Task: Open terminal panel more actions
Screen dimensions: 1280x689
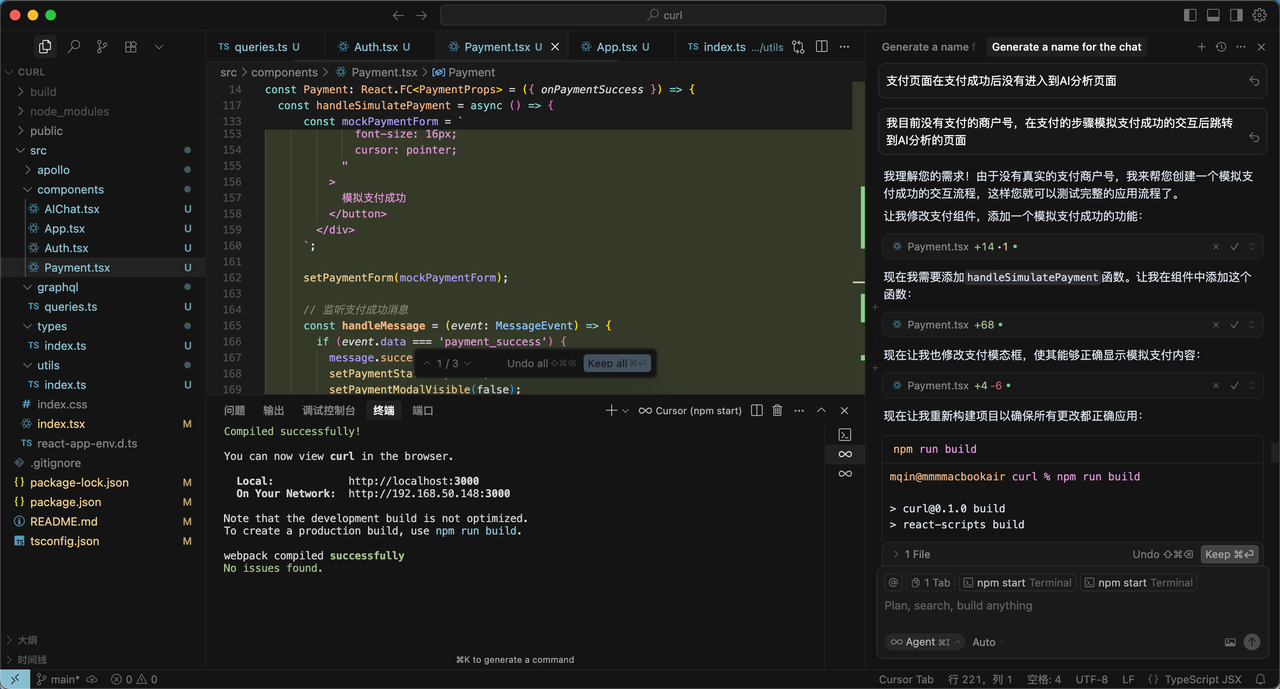Action: click(799, 410)
